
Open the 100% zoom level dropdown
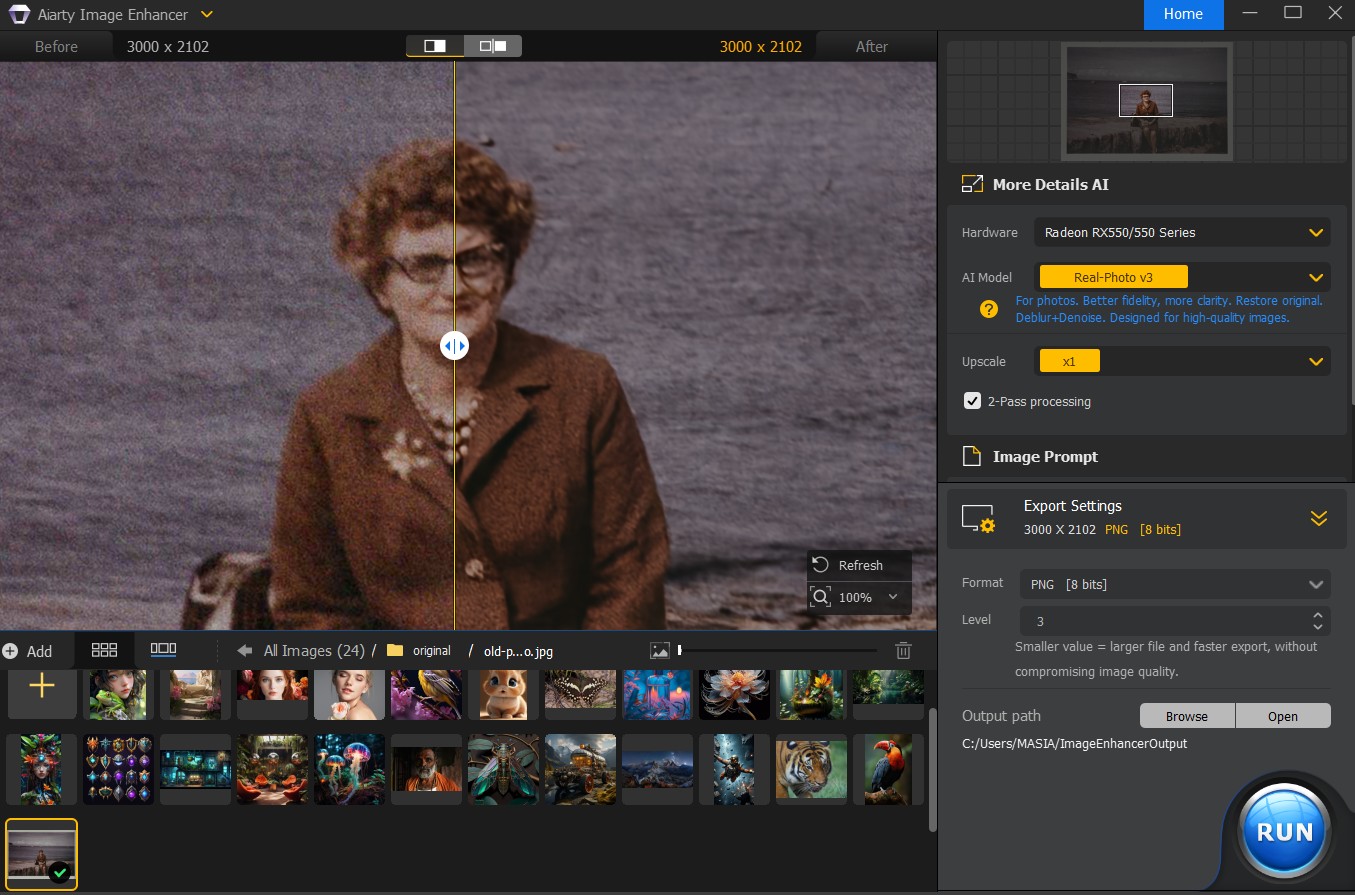(892, 597)
